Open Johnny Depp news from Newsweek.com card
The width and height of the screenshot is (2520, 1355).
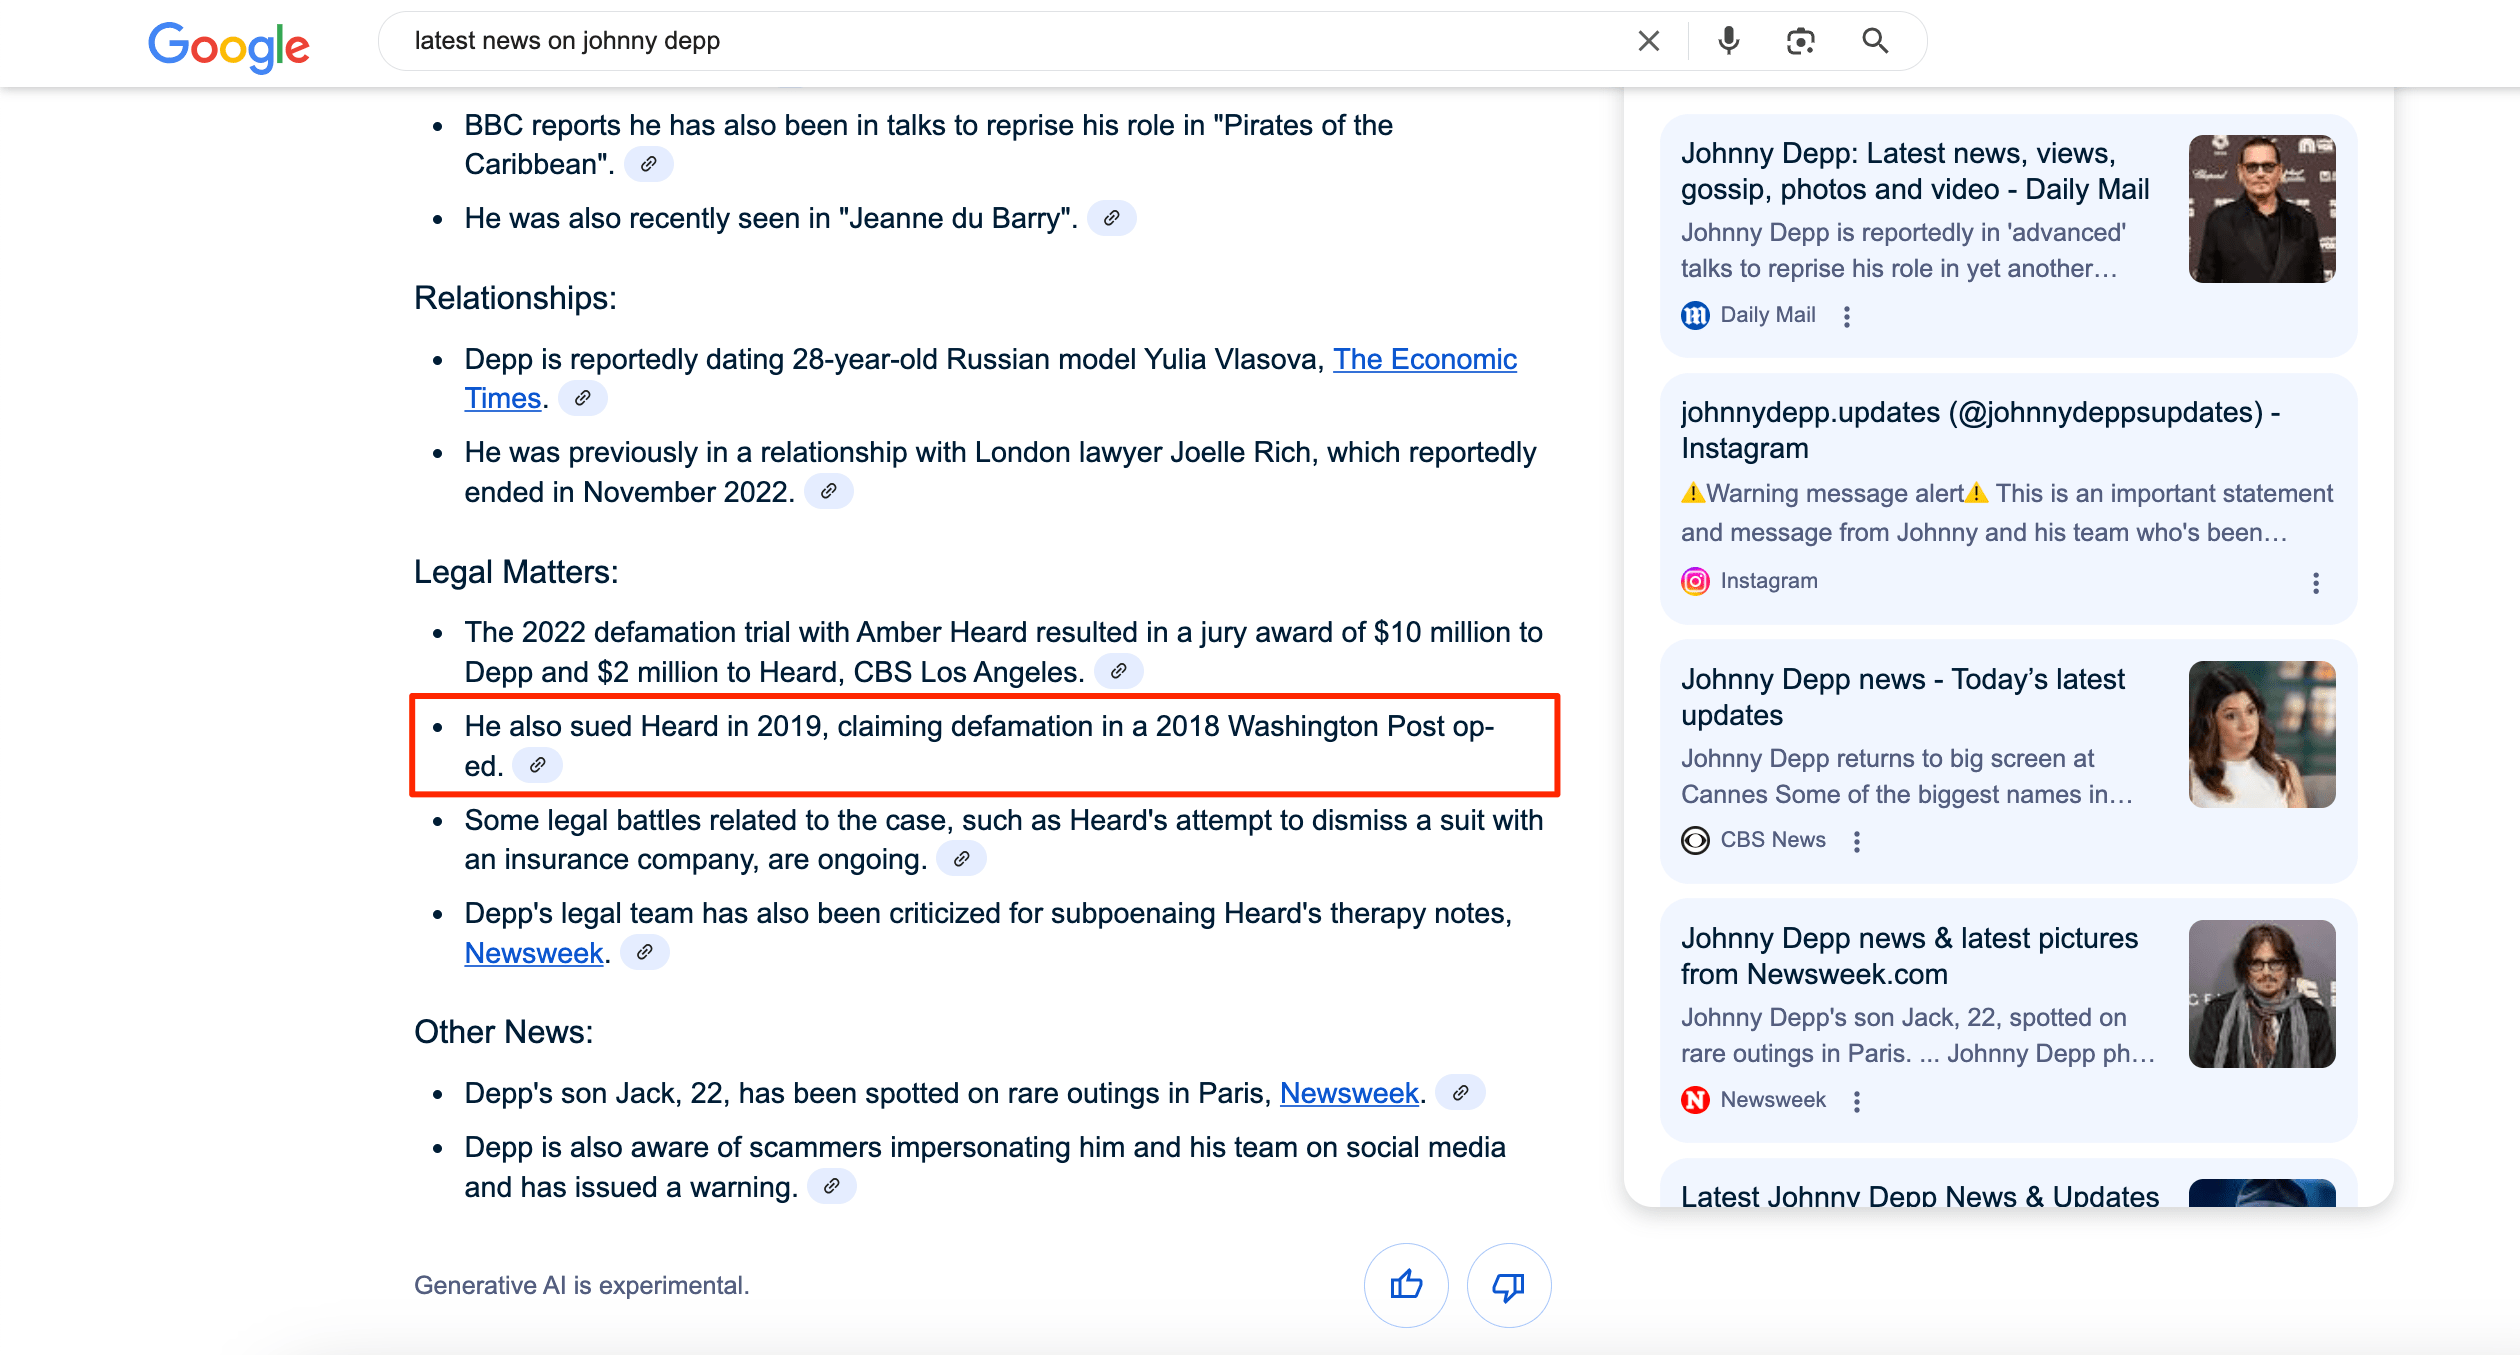[x=2008, y=1020]
